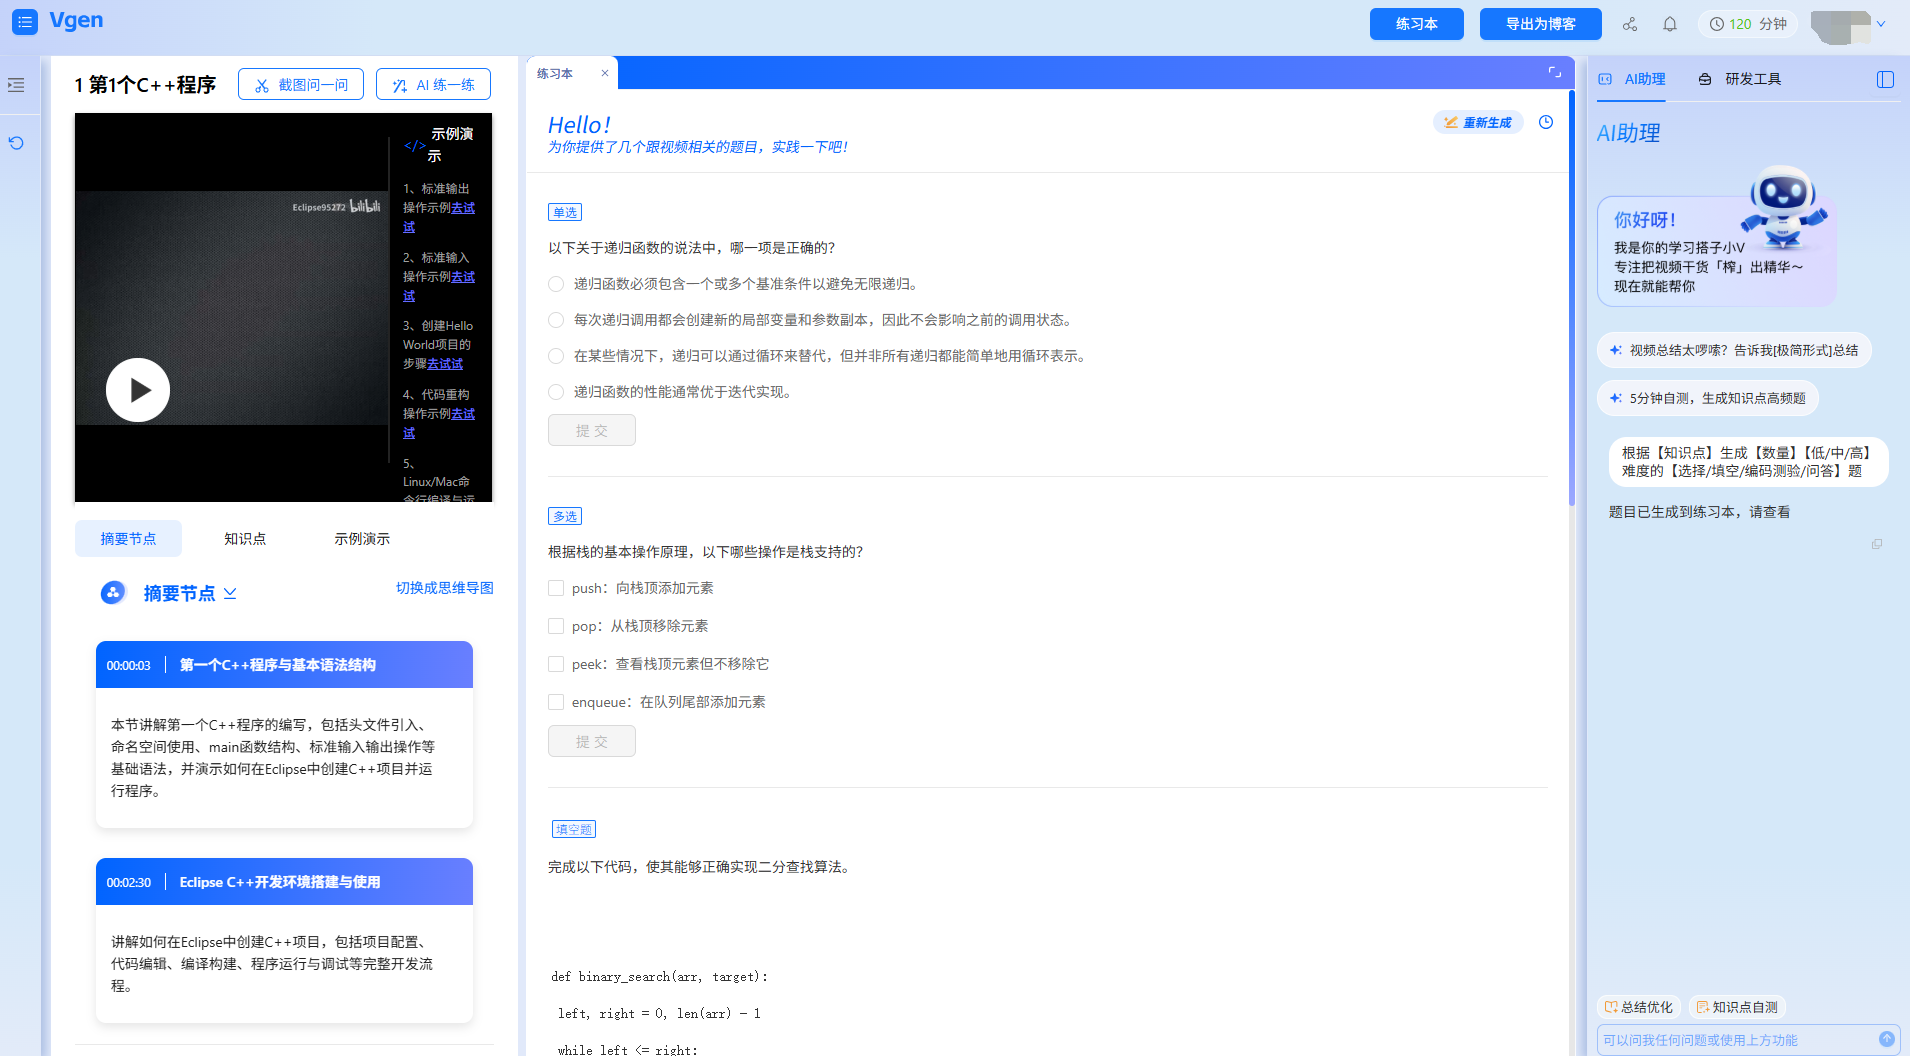The width and height of the screenshot is (1910, 1056).
Task: Select option 递归函数必须包含一个或多个基准条件
Action: point(556,284)
